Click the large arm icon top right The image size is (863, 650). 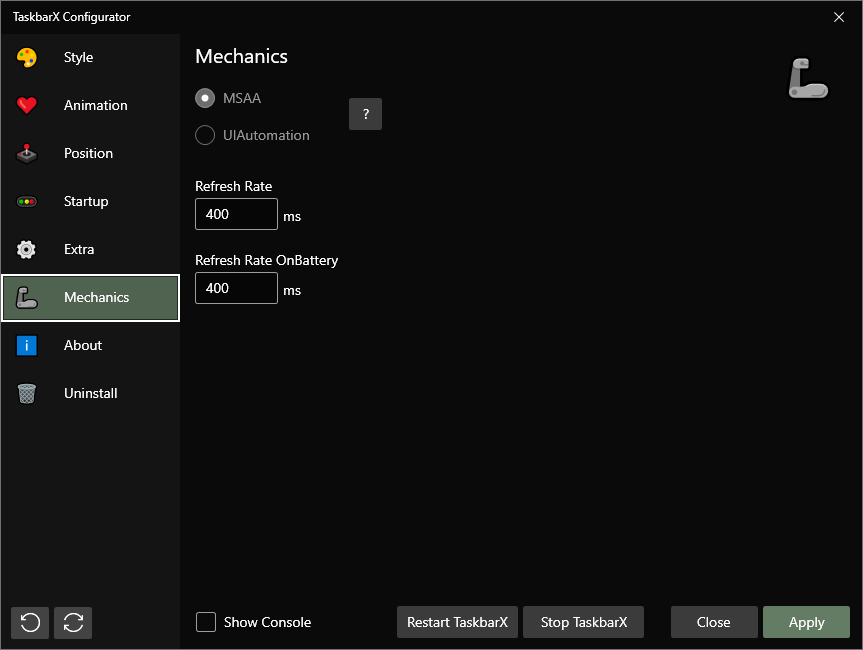pos(808,79)
